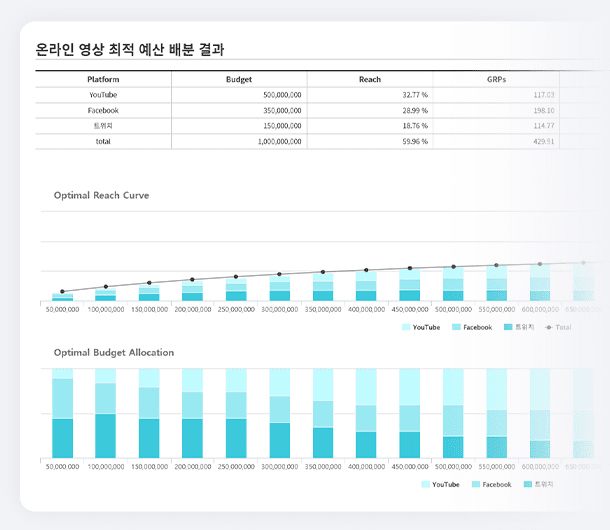Screen dimensions: 610x530
Task: Select the Platform column header
Action: pyautogui.click(x=103, y=79)
